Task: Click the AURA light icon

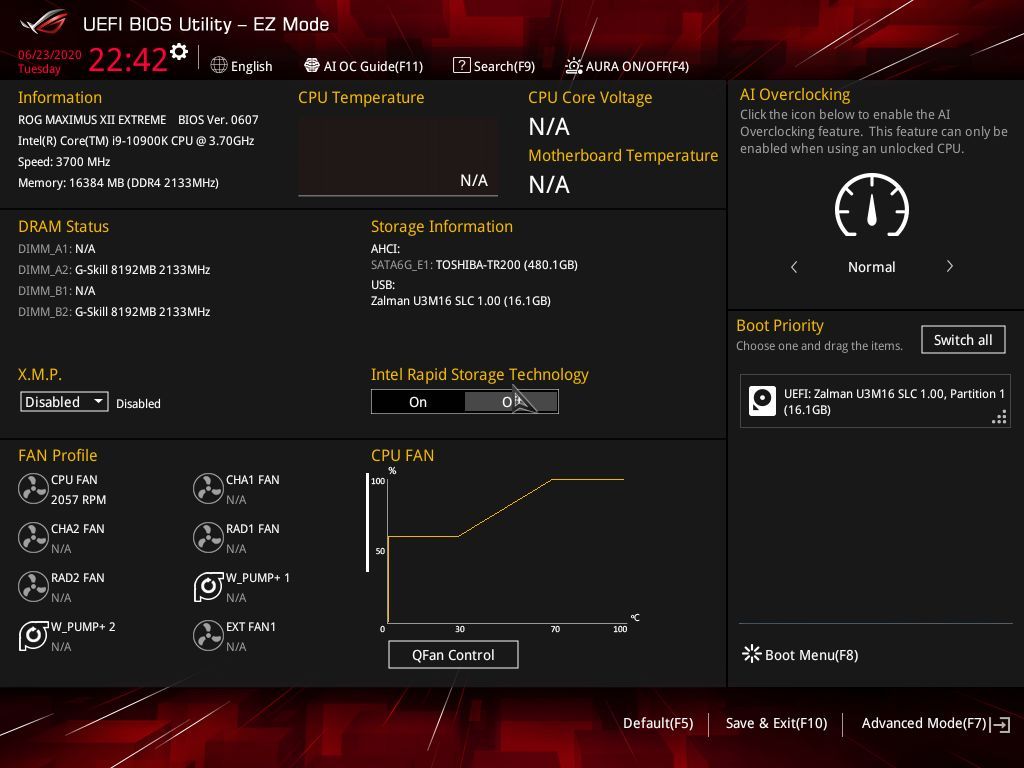Action: coord(573,66)
